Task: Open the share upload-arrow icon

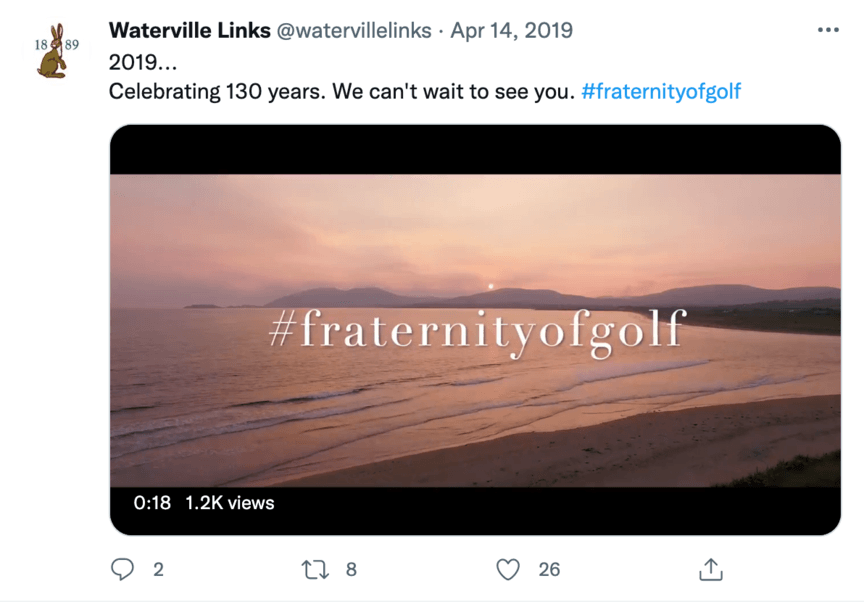Action: 711,569
